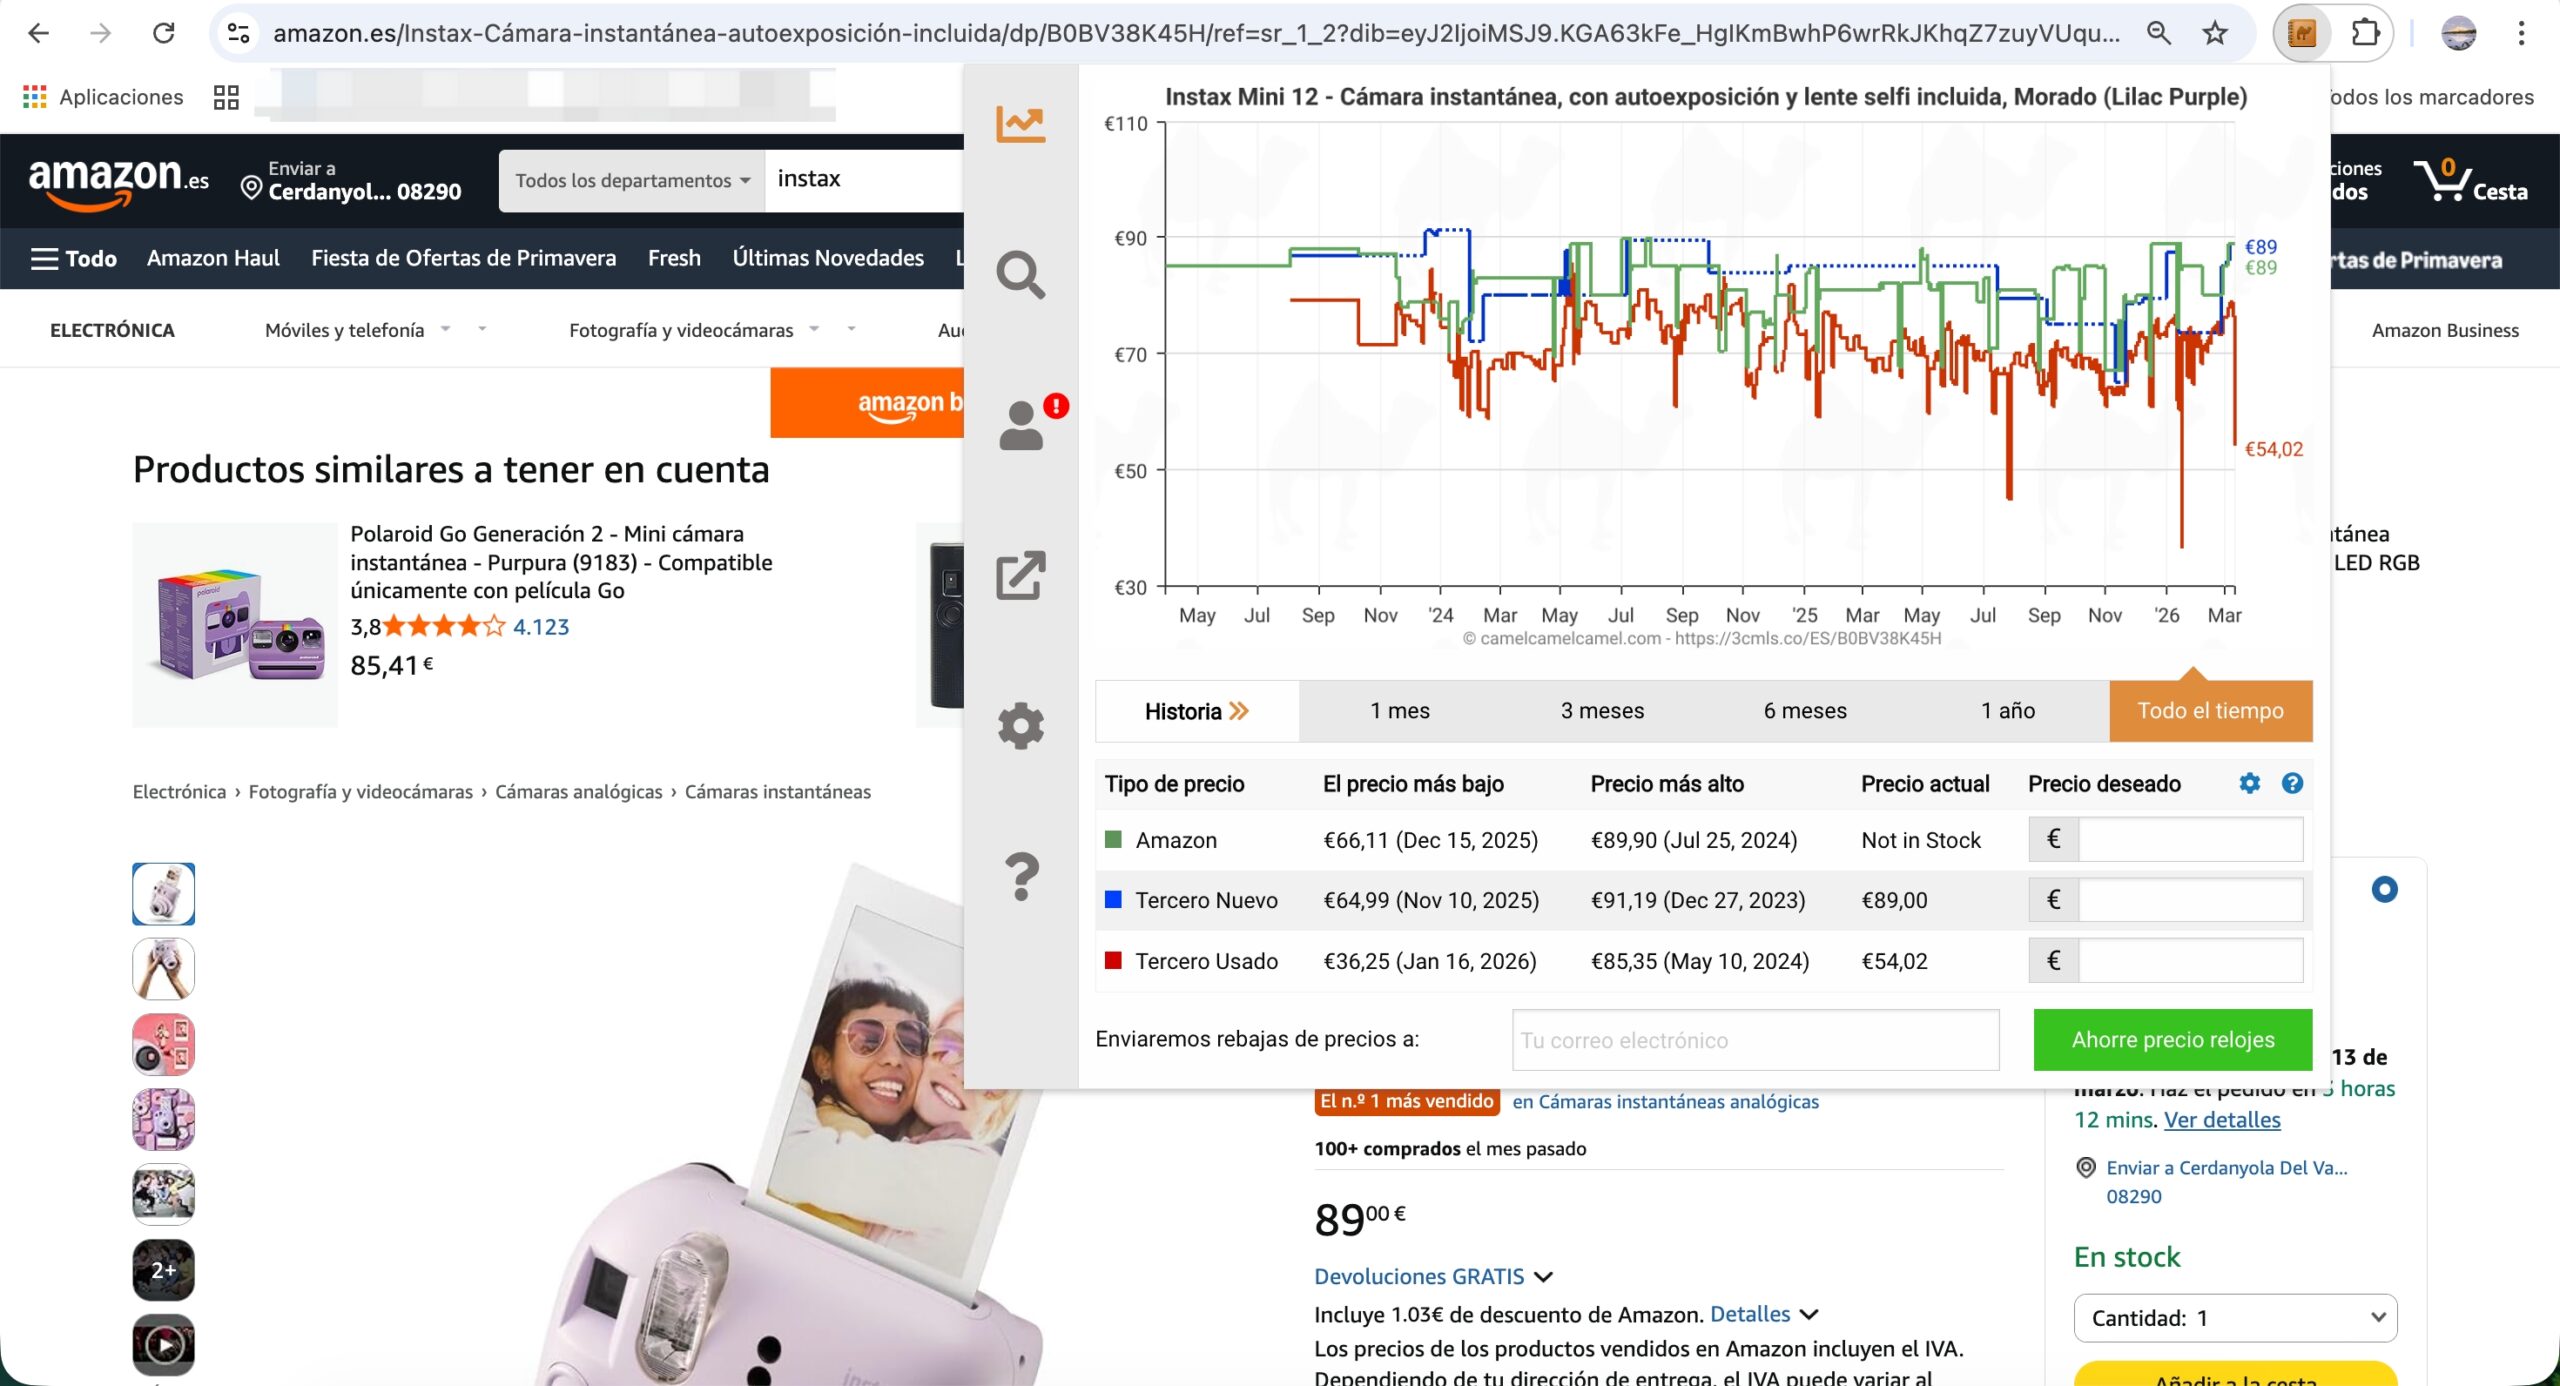The height and width of the screenshot is (1386, 2560).
Task: Toggle the bookmark star in the address bar
Action: coord(2215,32)
